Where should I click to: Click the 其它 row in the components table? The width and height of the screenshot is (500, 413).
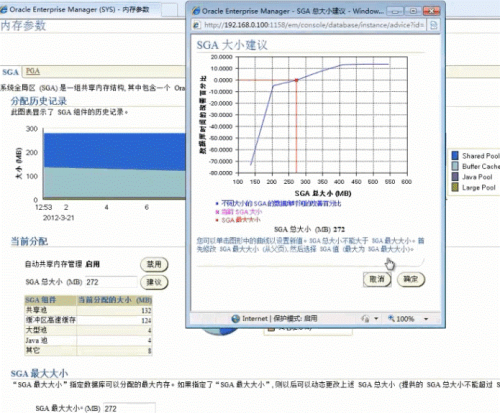tap(88, 350)
